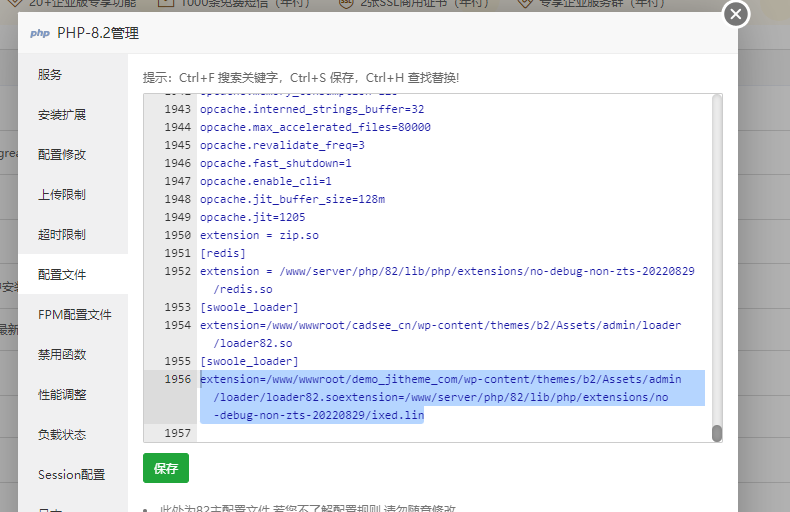Image resolution: width=790 pixels, height=512 pixels.
Task: Open 超时限制 settings
Action: tap(62, 235)
